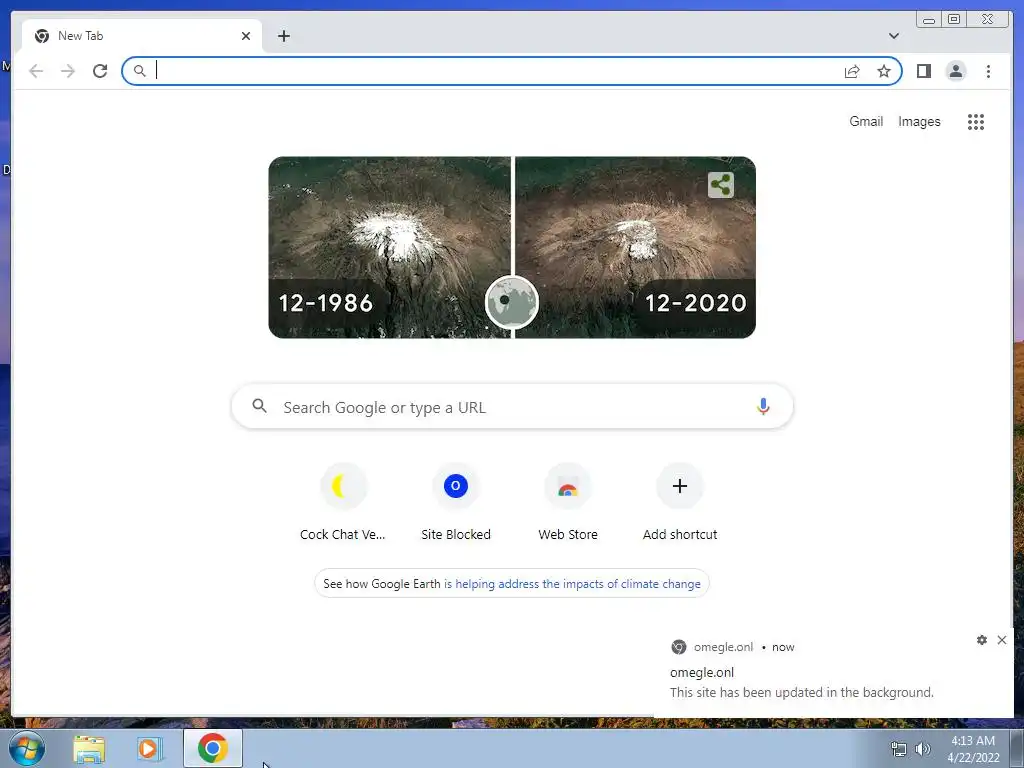Open the network tray icon
This screenshot has width=1024, height=768.
tap(899, 749)
